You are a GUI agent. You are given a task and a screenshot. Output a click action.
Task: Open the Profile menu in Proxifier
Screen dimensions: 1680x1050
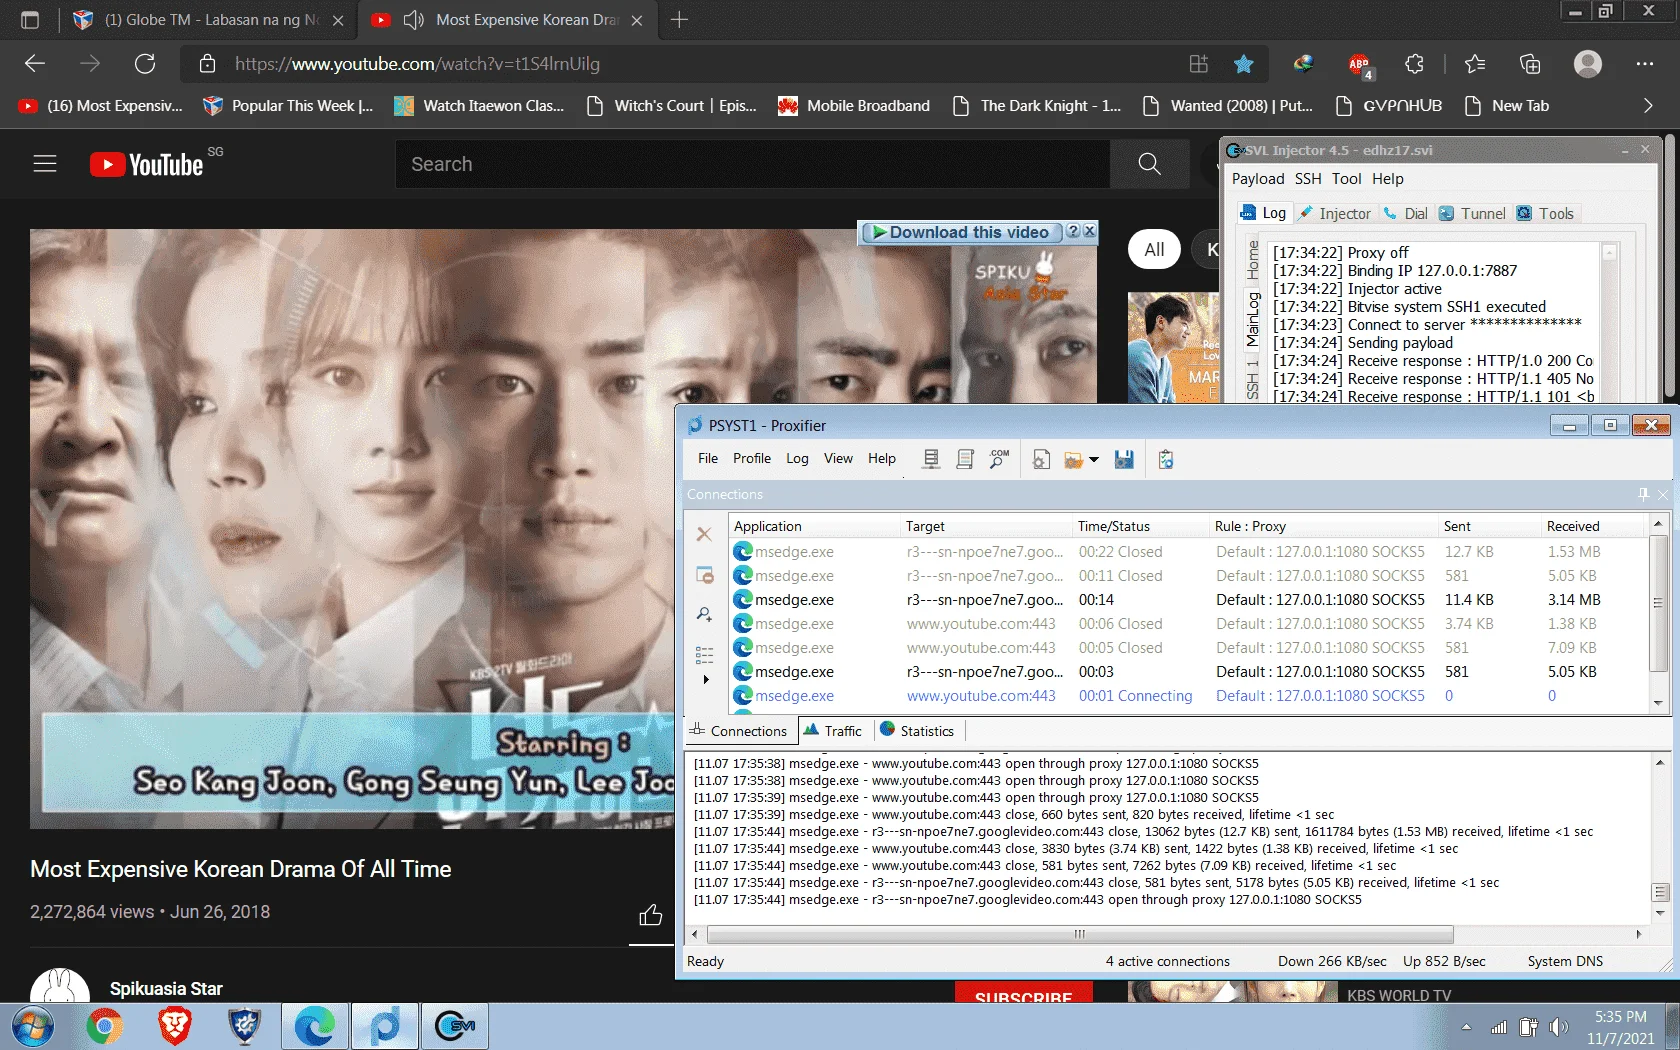point(752,458)
